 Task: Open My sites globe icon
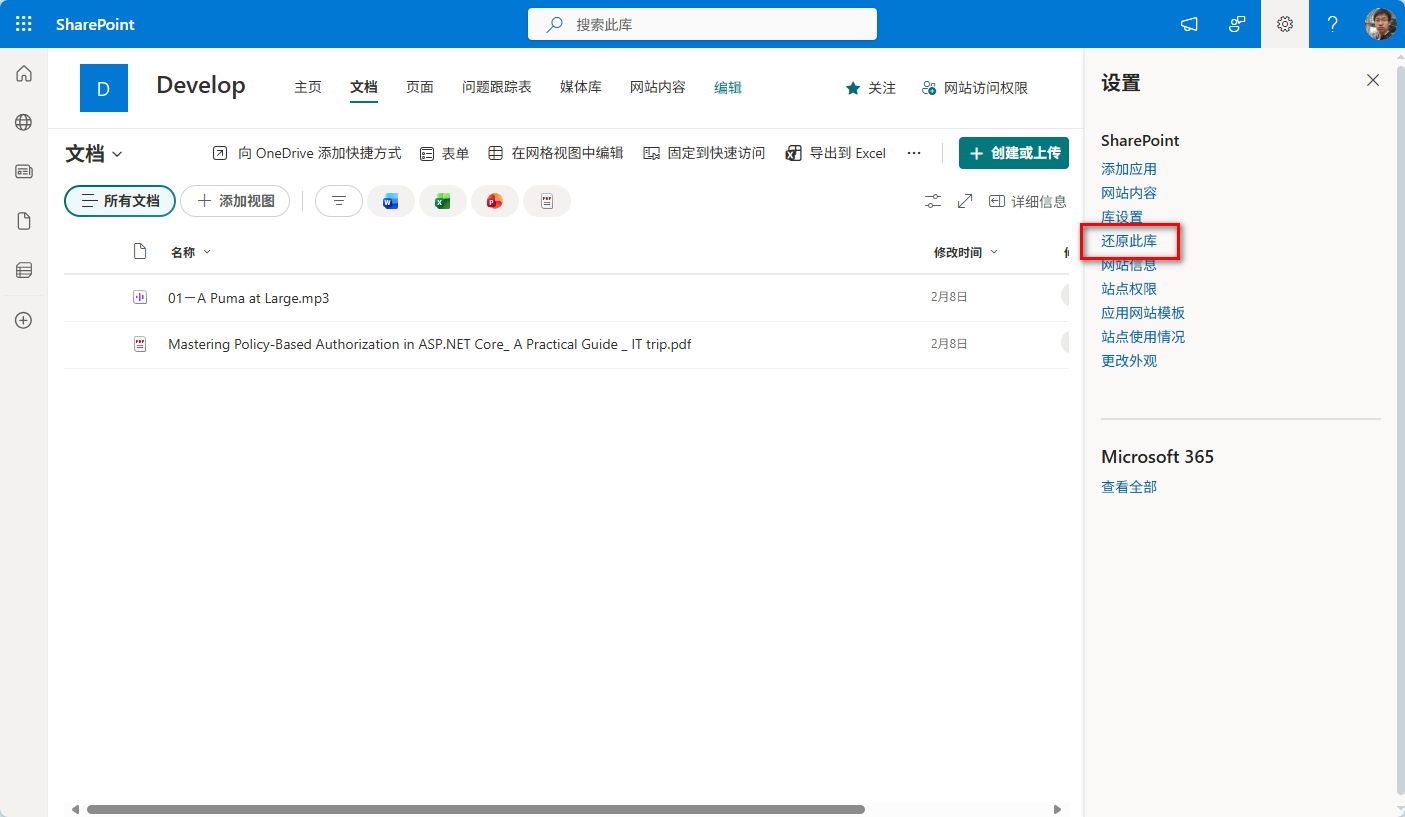[24, 122]
